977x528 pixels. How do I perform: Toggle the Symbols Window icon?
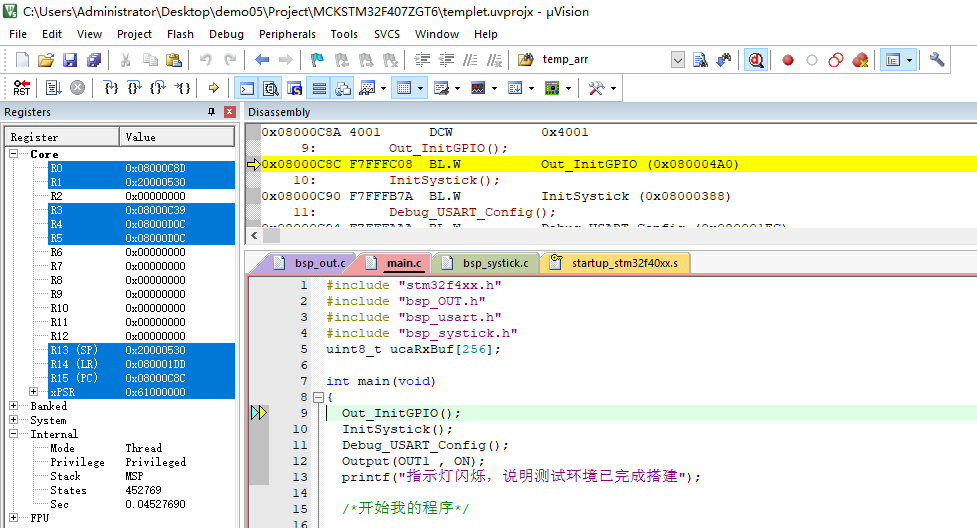pyautogui.click(x=294, y=89)
